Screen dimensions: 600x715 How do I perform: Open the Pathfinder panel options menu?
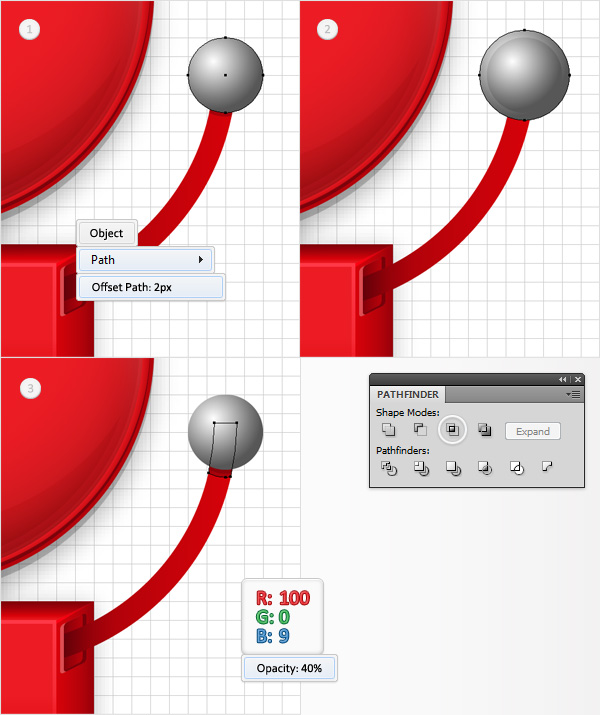(573, 394)
